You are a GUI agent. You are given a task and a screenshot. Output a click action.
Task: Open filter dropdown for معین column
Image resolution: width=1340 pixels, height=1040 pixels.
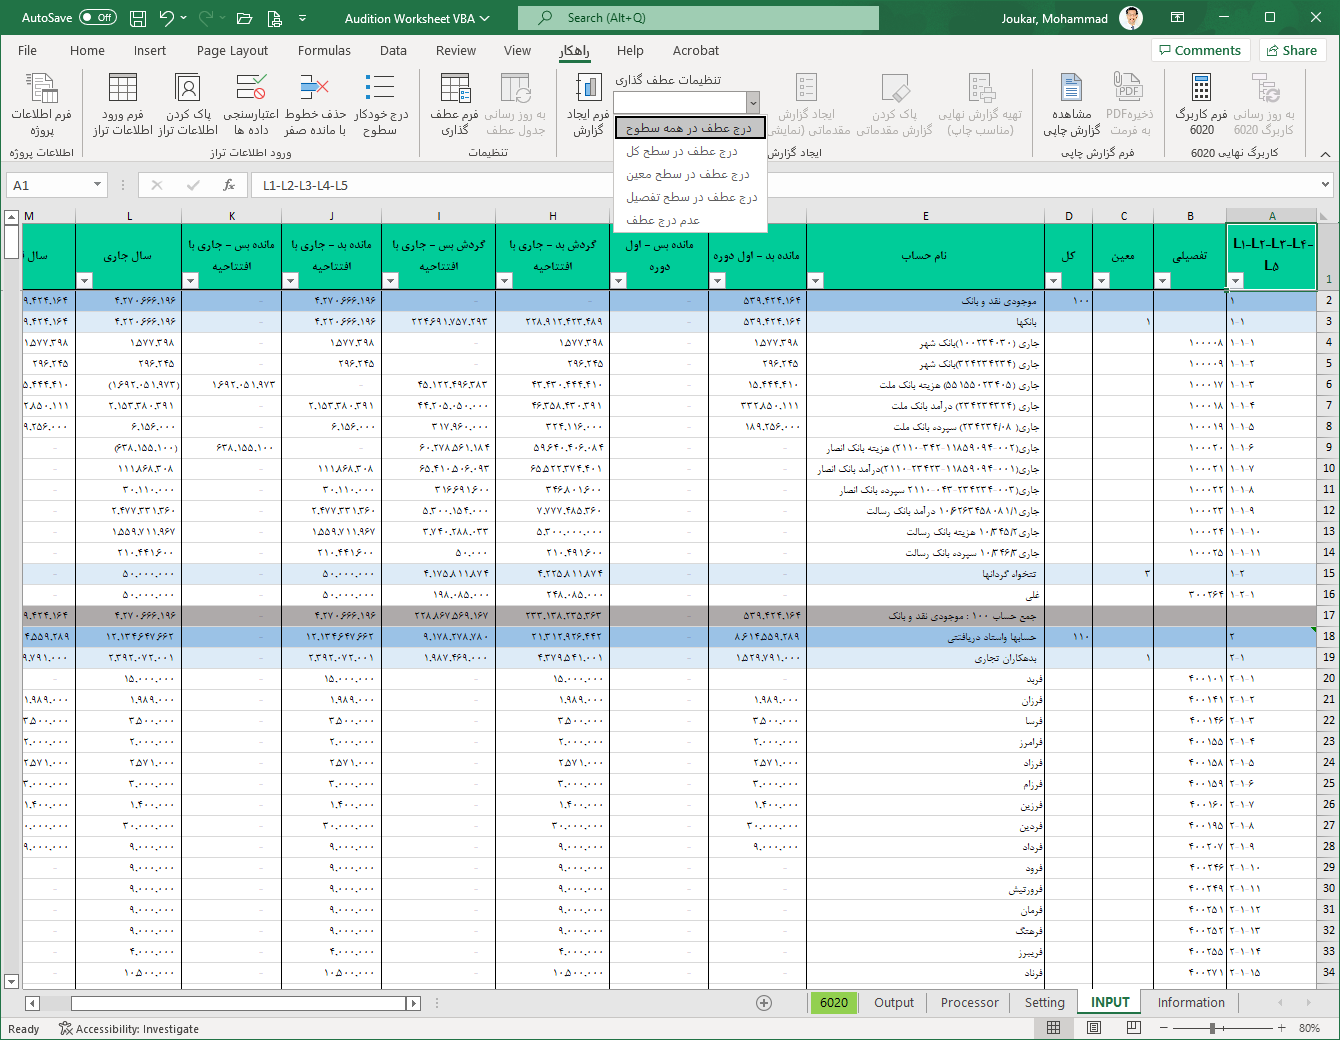1101,281
